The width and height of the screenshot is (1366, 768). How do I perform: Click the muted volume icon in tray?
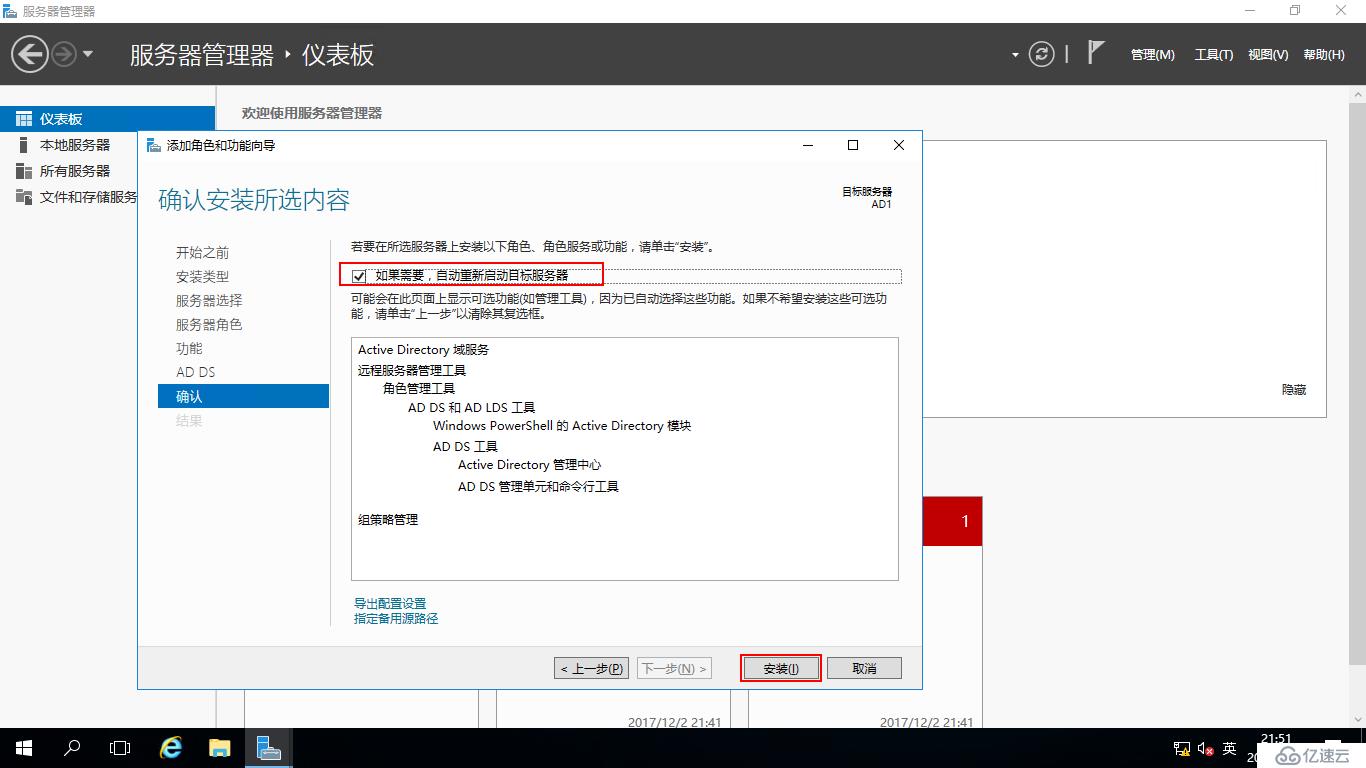click(x=1205, y=748)
